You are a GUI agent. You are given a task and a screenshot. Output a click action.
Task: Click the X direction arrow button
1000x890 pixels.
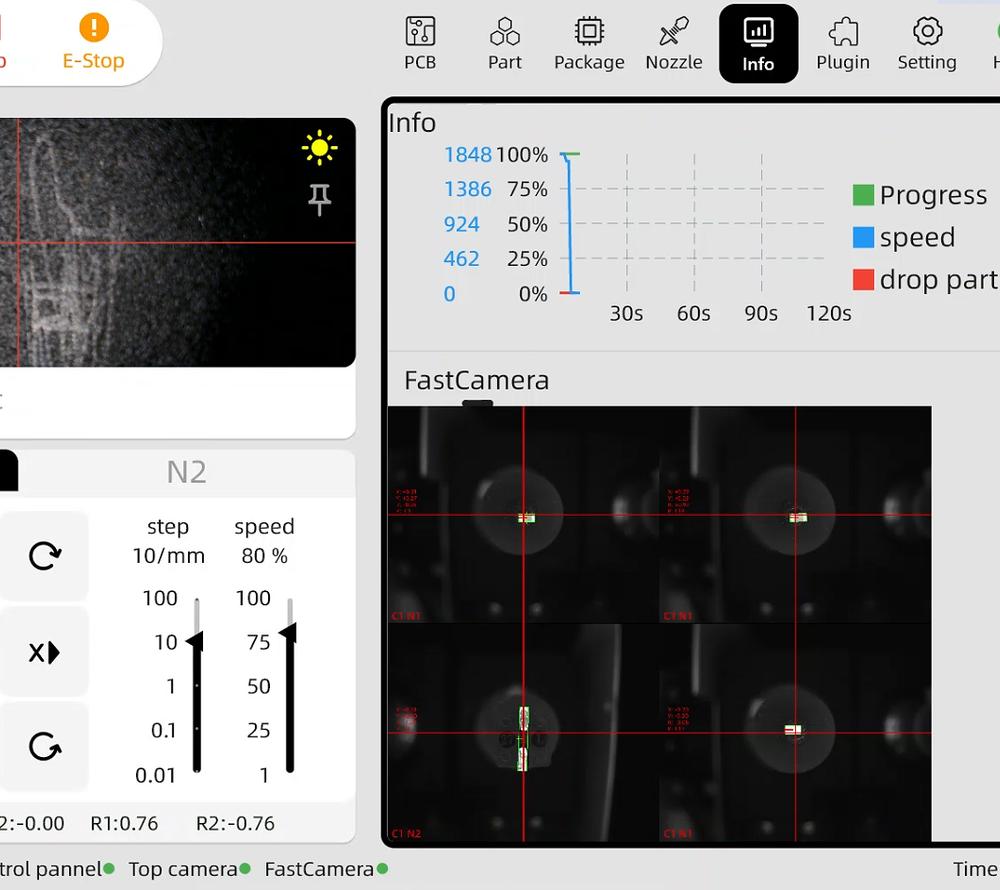tap(45, 652)
